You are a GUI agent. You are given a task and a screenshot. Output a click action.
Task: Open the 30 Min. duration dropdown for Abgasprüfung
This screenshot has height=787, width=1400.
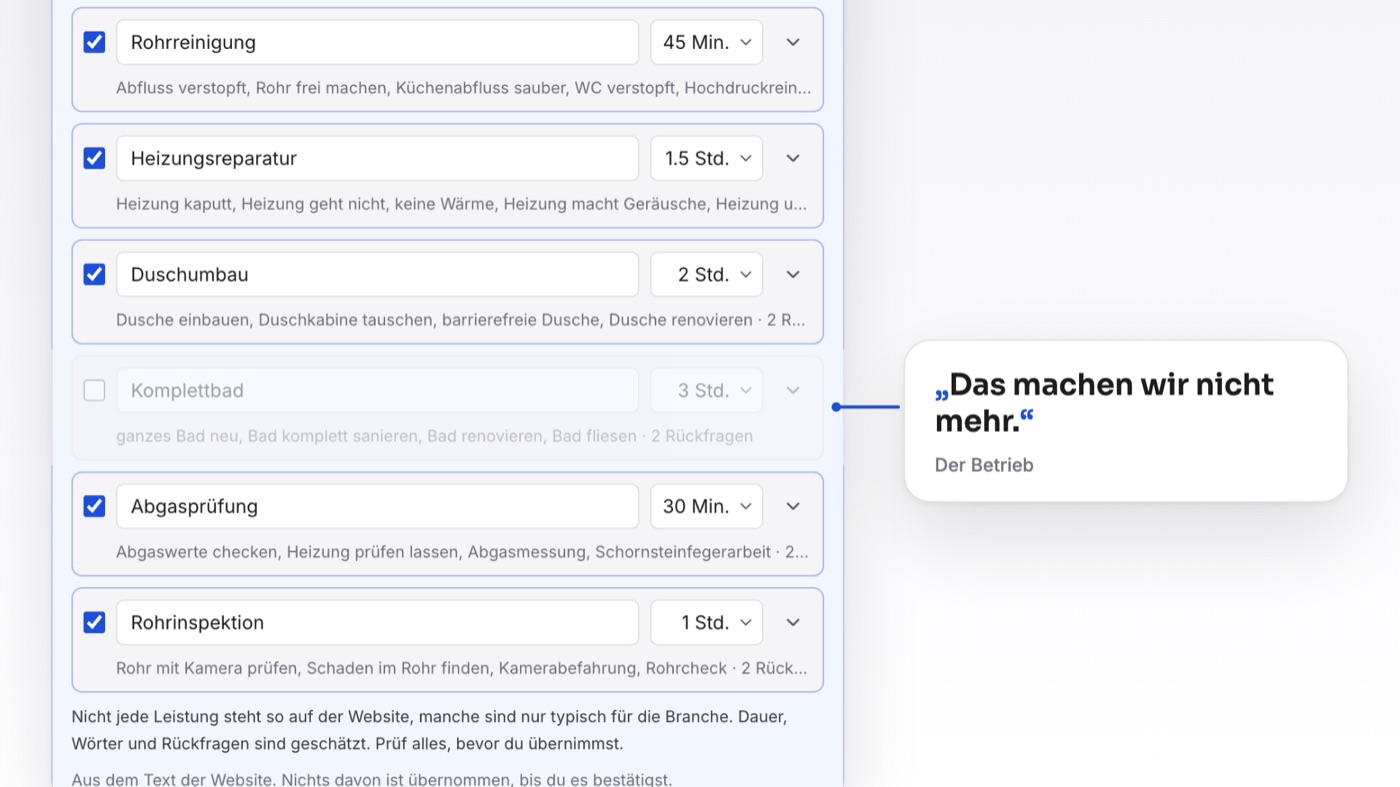click(x=707, y=506)
